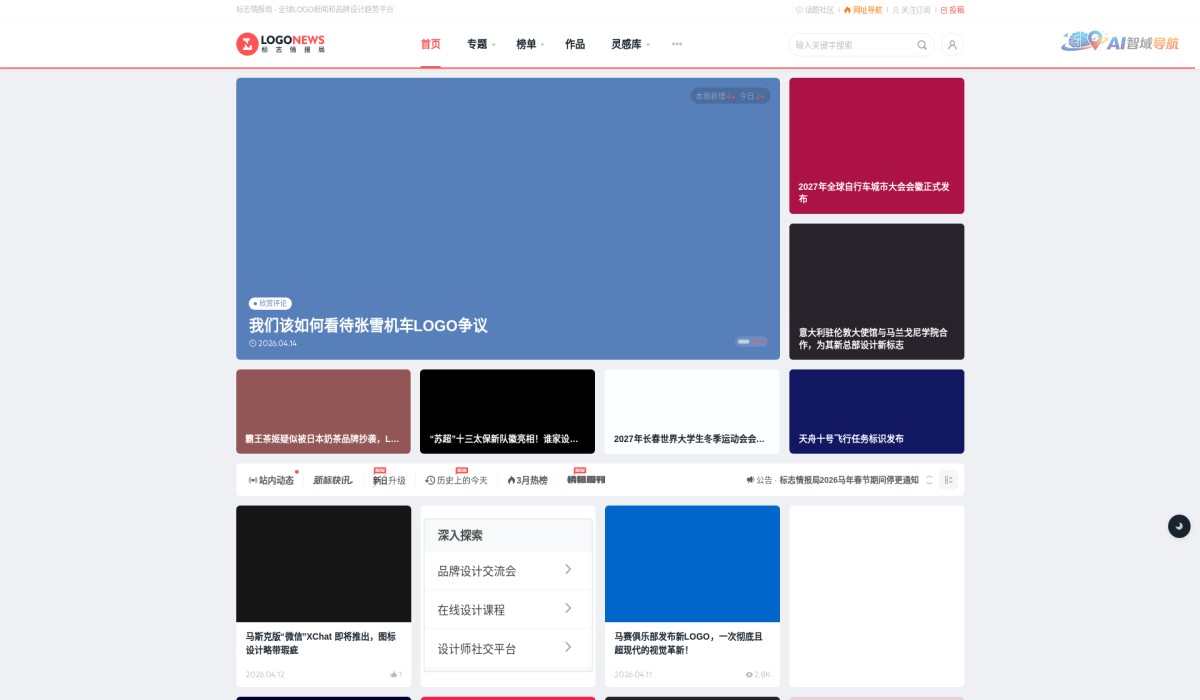Open the 榜单 dropdown

point(527,44)
